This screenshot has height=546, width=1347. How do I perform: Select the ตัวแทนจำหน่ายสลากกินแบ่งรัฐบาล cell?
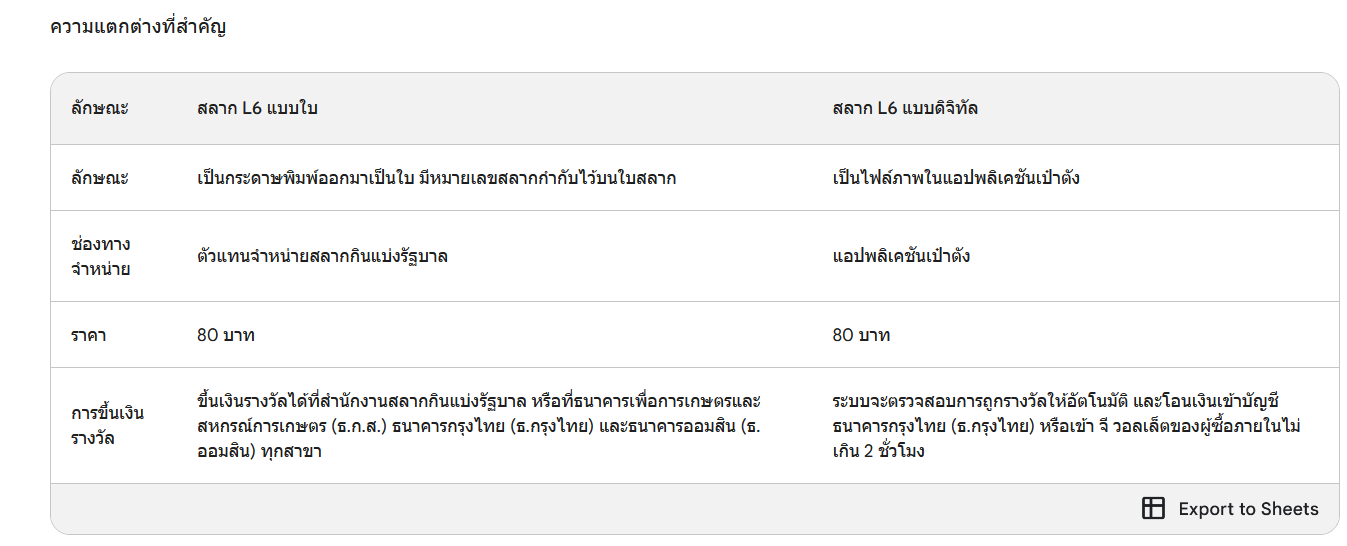322,256
